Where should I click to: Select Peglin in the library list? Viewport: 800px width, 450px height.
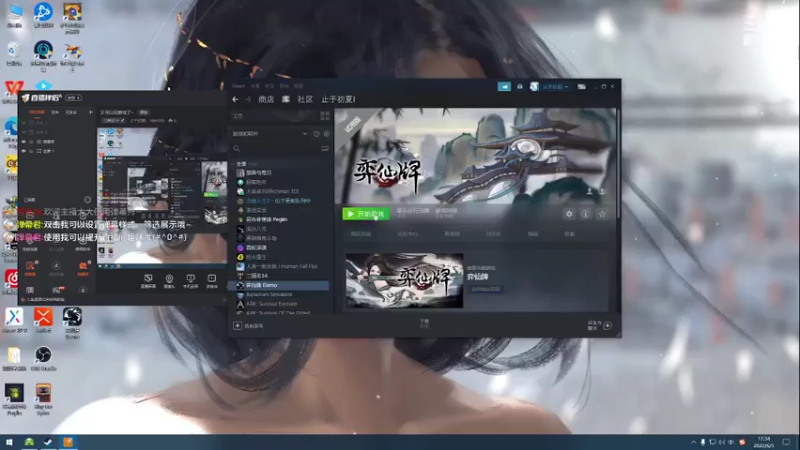pos(266,219)
